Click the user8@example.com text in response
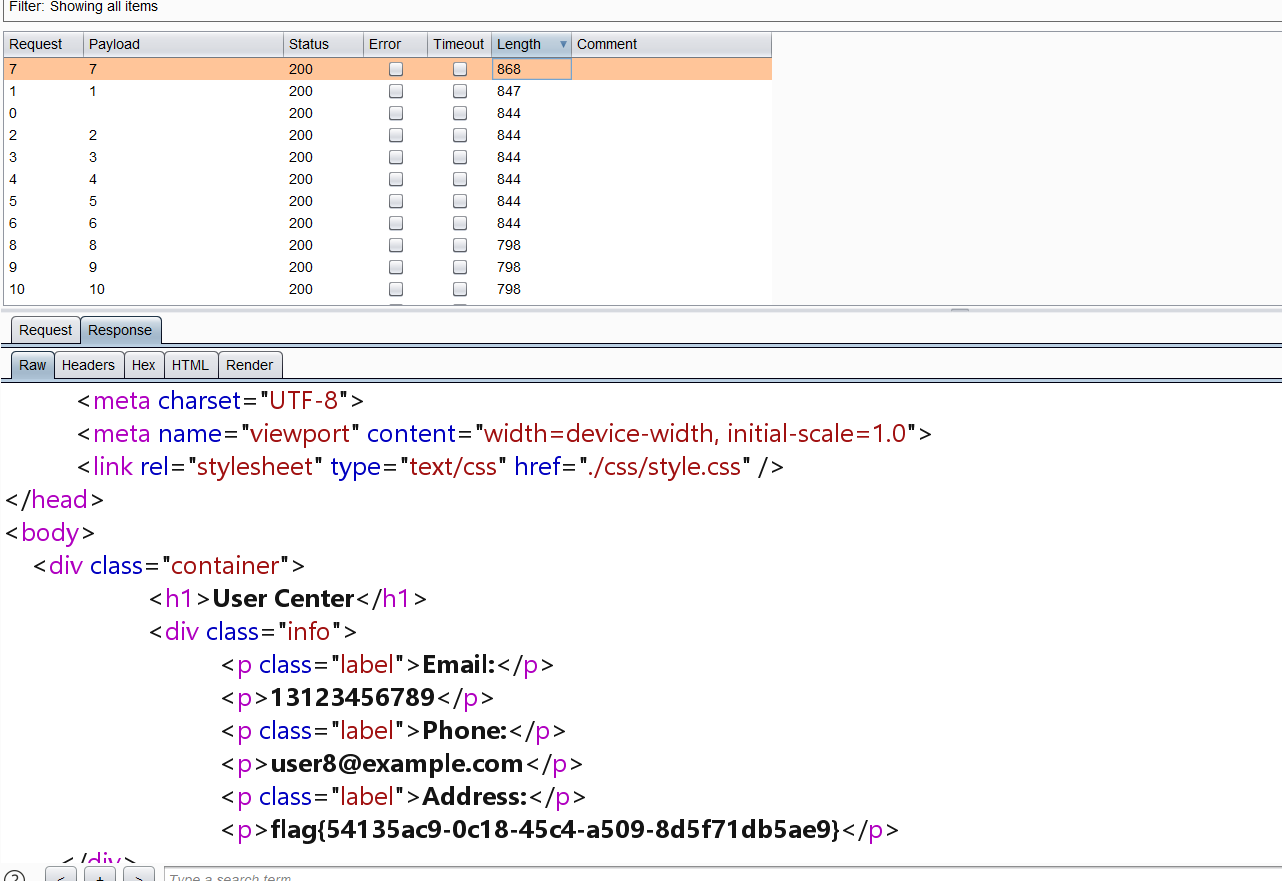The image size is (1282, 881). tap(397, 763)
